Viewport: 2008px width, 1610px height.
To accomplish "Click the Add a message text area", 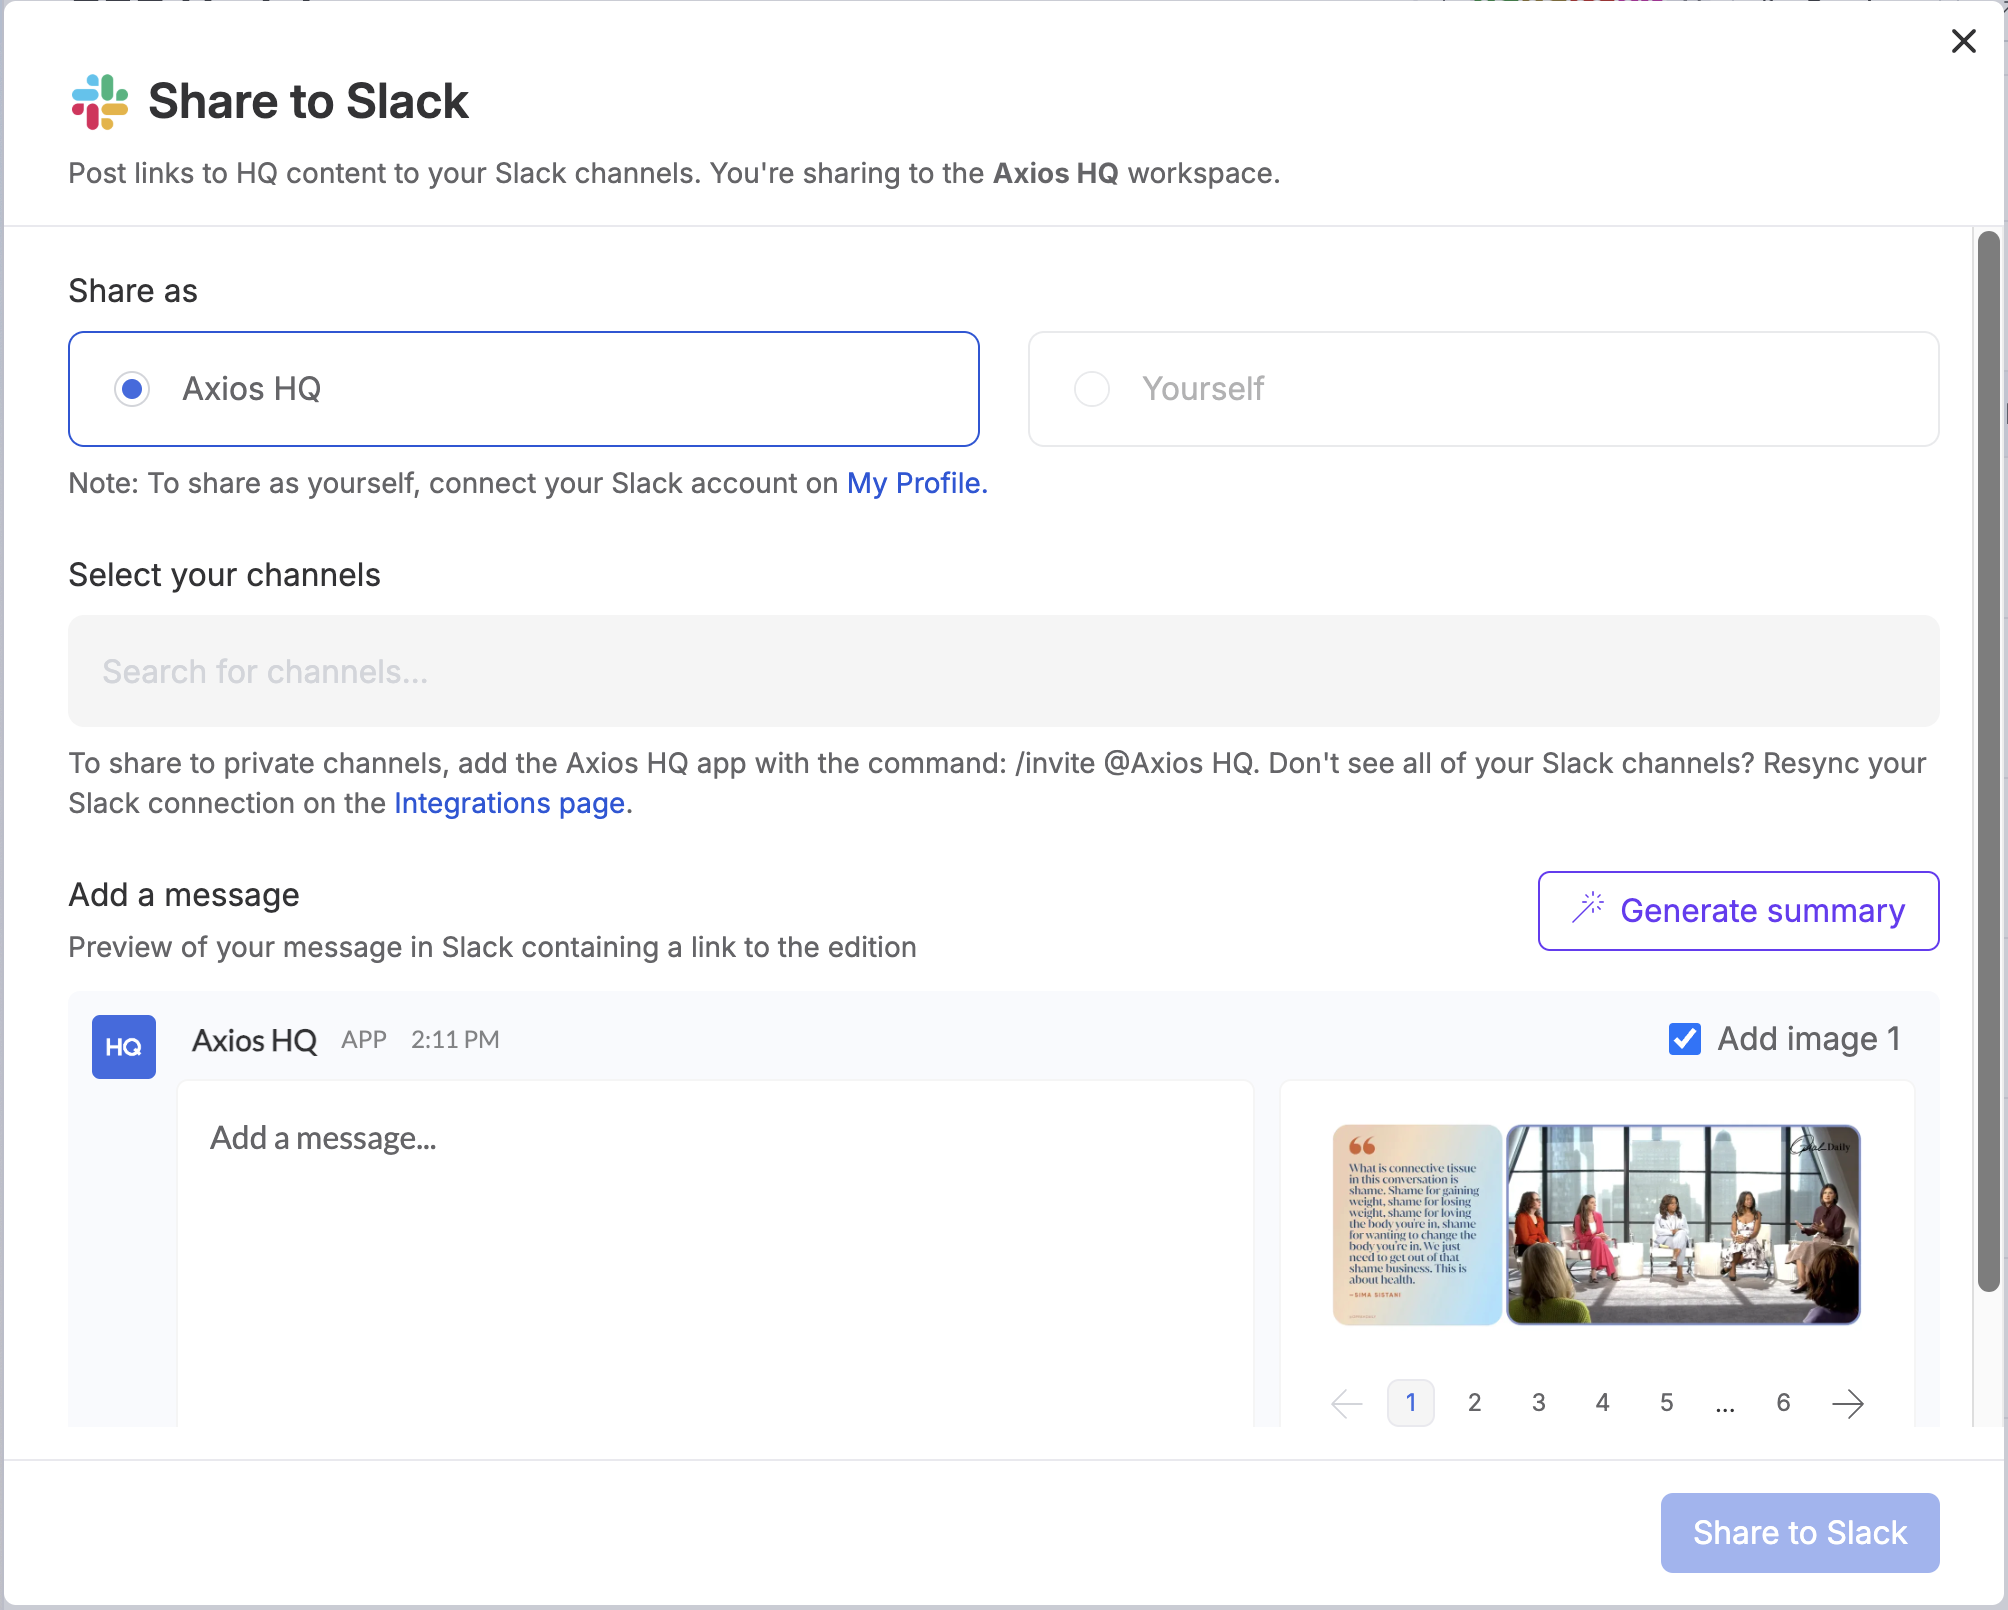I will pos(715,1254).
